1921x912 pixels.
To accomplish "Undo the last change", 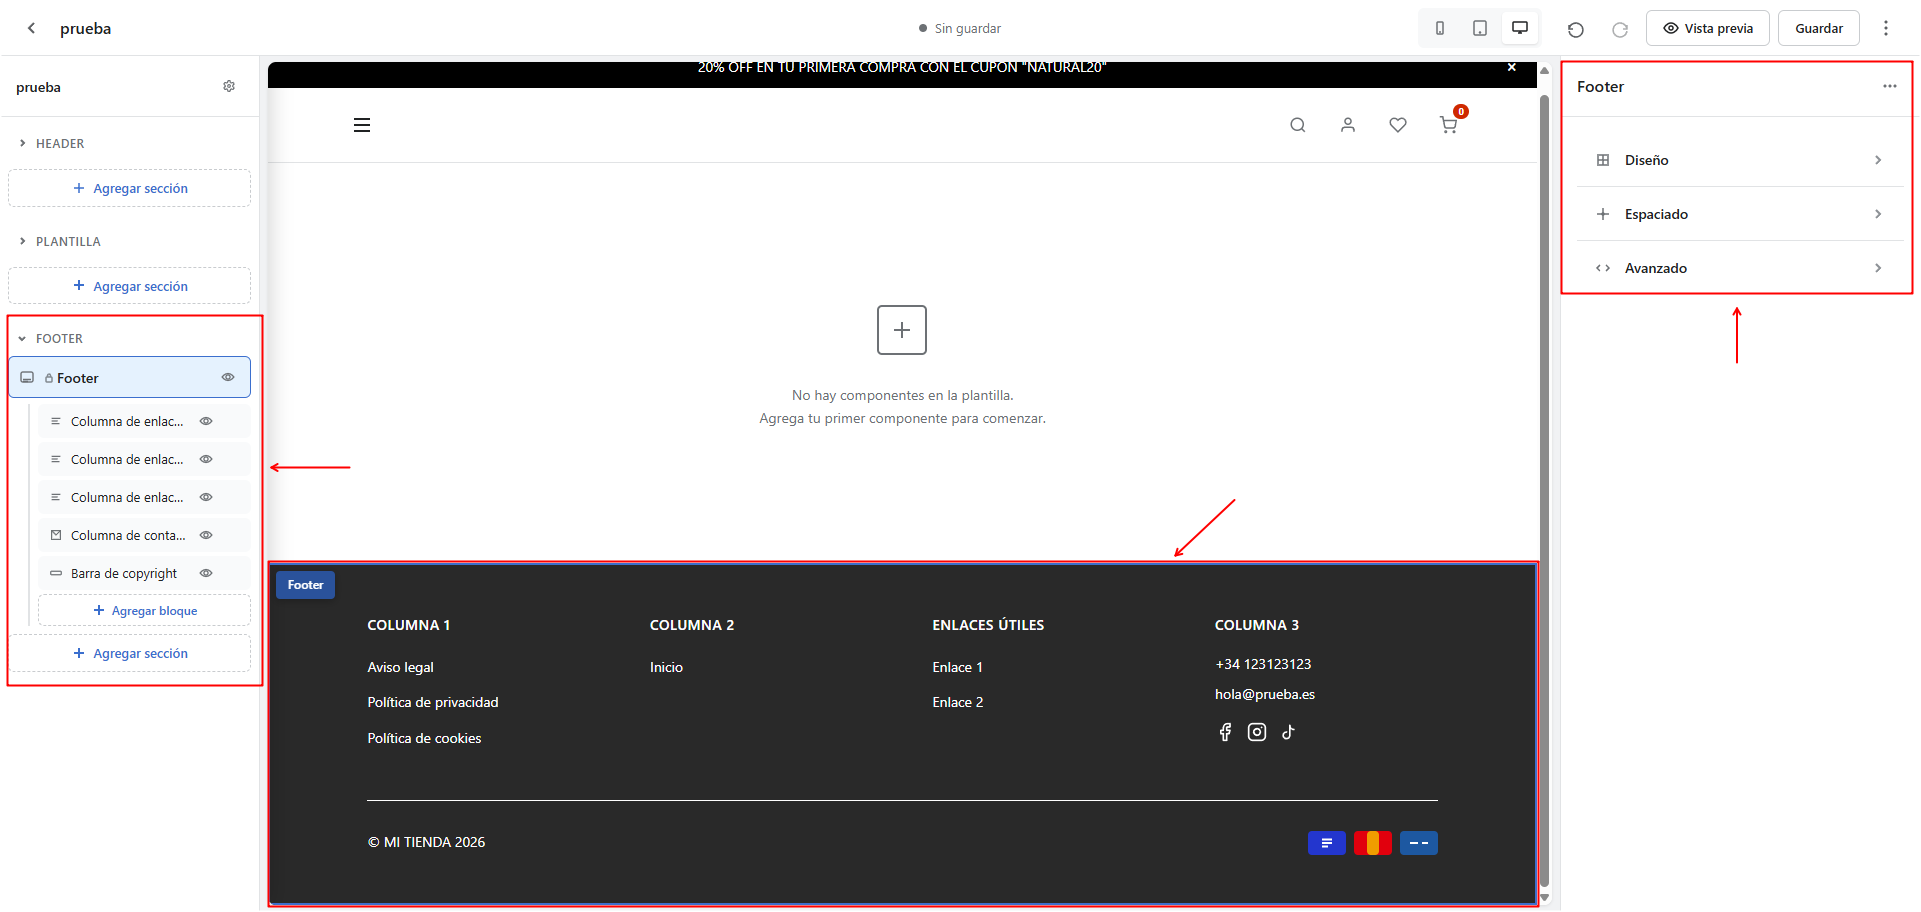I will tap(1576, 29).
